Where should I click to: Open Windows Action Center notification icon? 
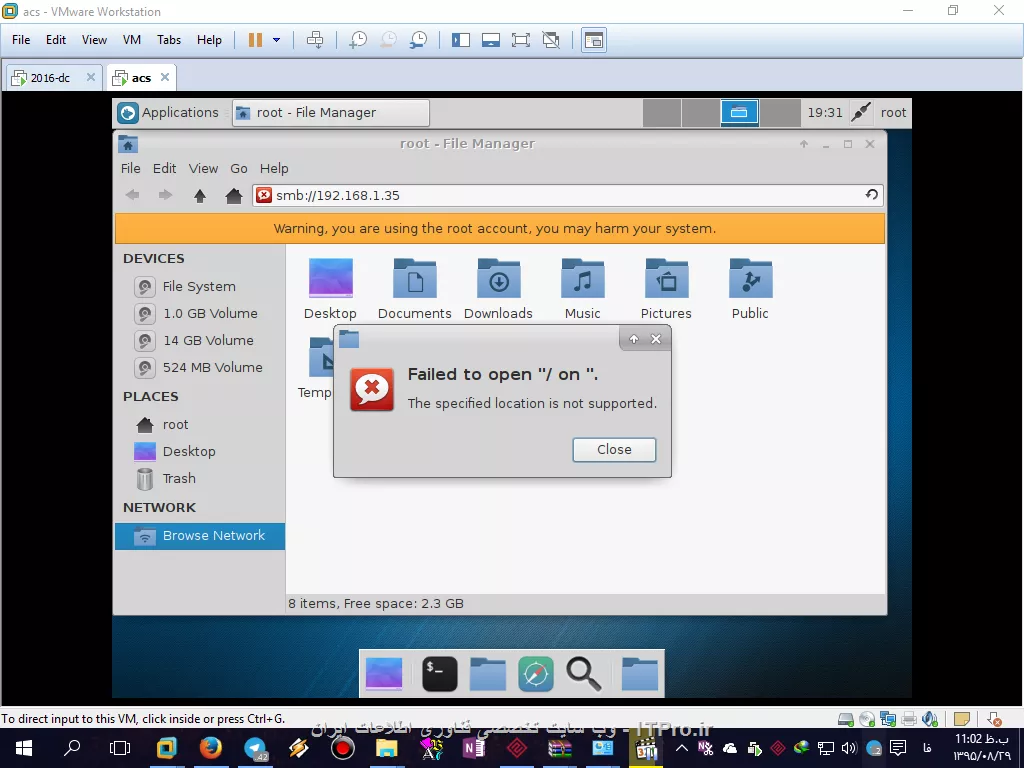coord(898,748)
